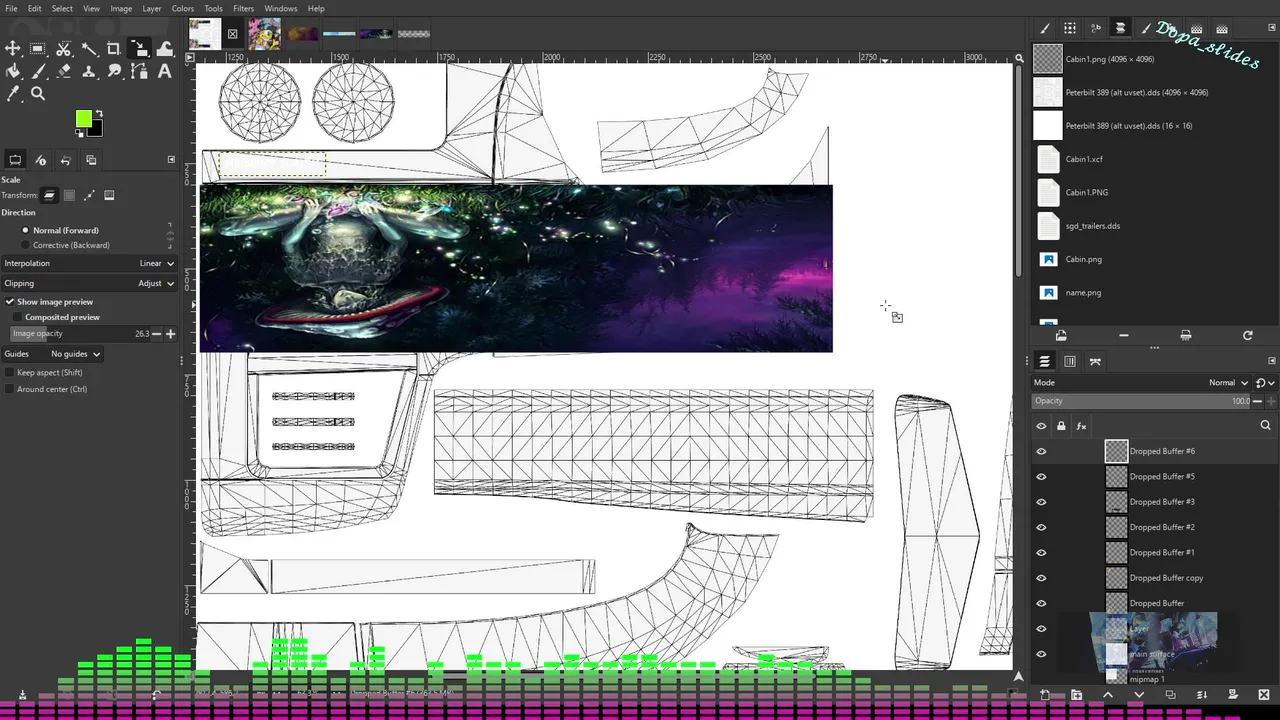Open the Layer menu
1280x720 pixels.
coord(152,8)
